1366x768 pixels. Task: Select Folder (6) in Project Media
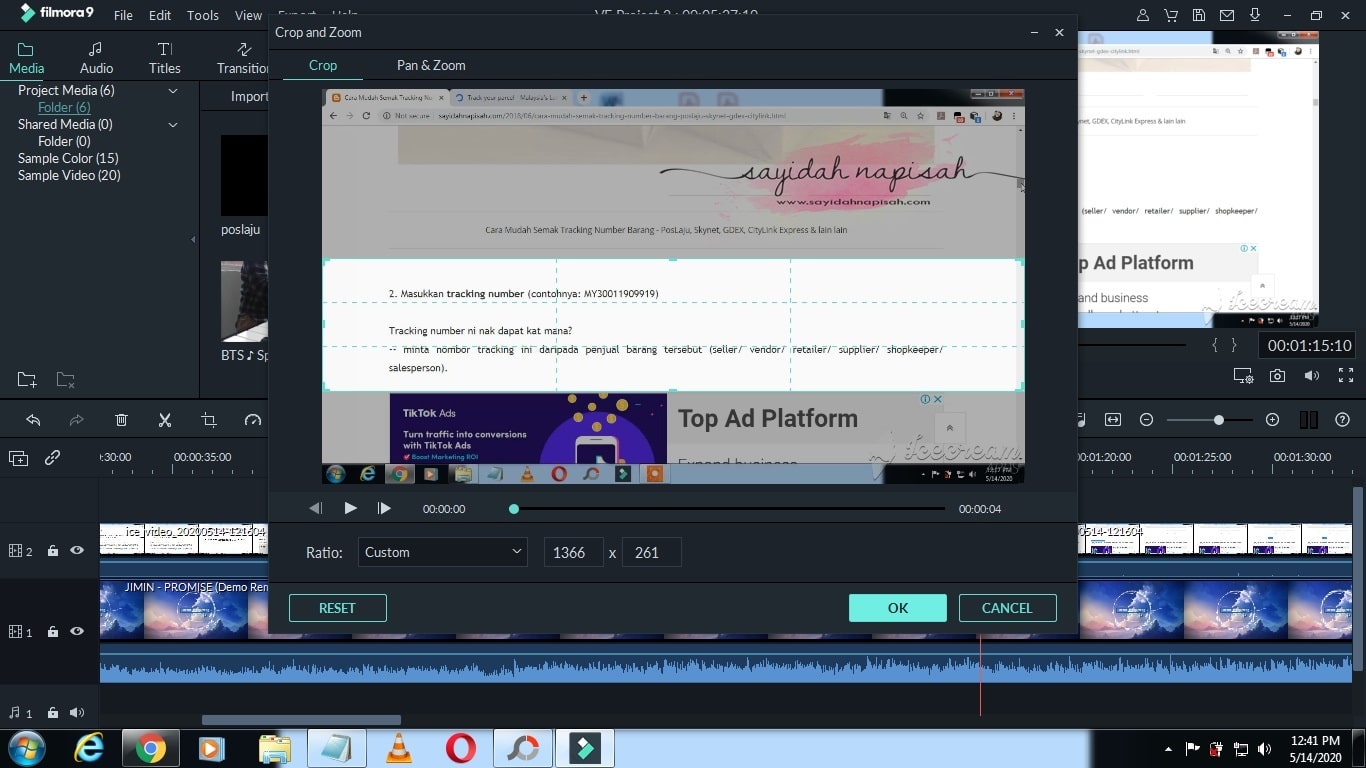click(x=64, y=108)
